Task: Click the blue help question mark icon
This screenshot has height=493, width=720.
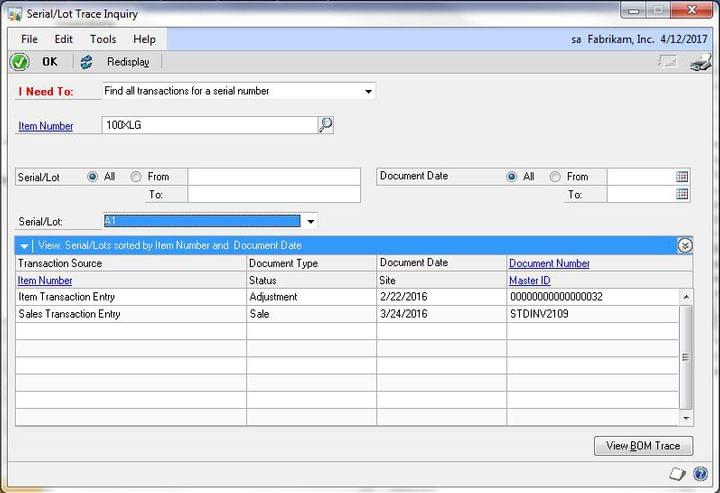Action: click(700, 473)
